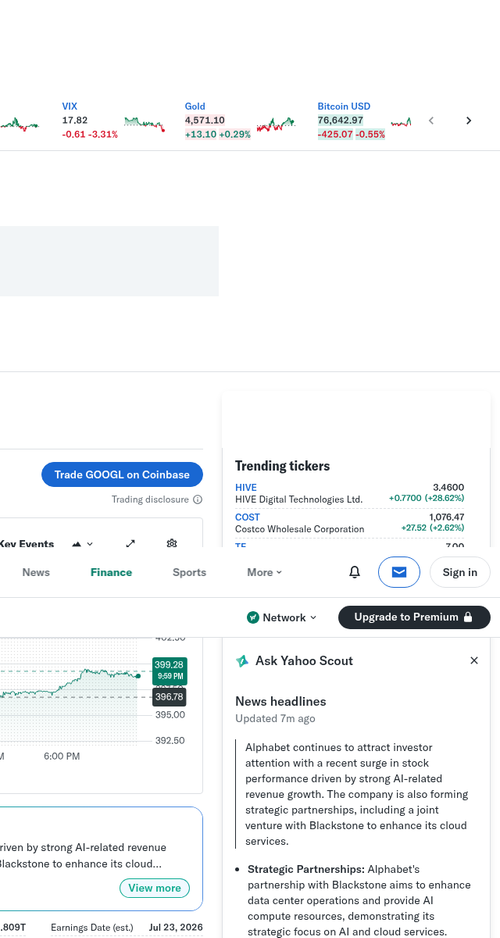Viewport: 500px width, 938px height.
Task: Expand the chart to fullscreen
Action: (130, 543)
